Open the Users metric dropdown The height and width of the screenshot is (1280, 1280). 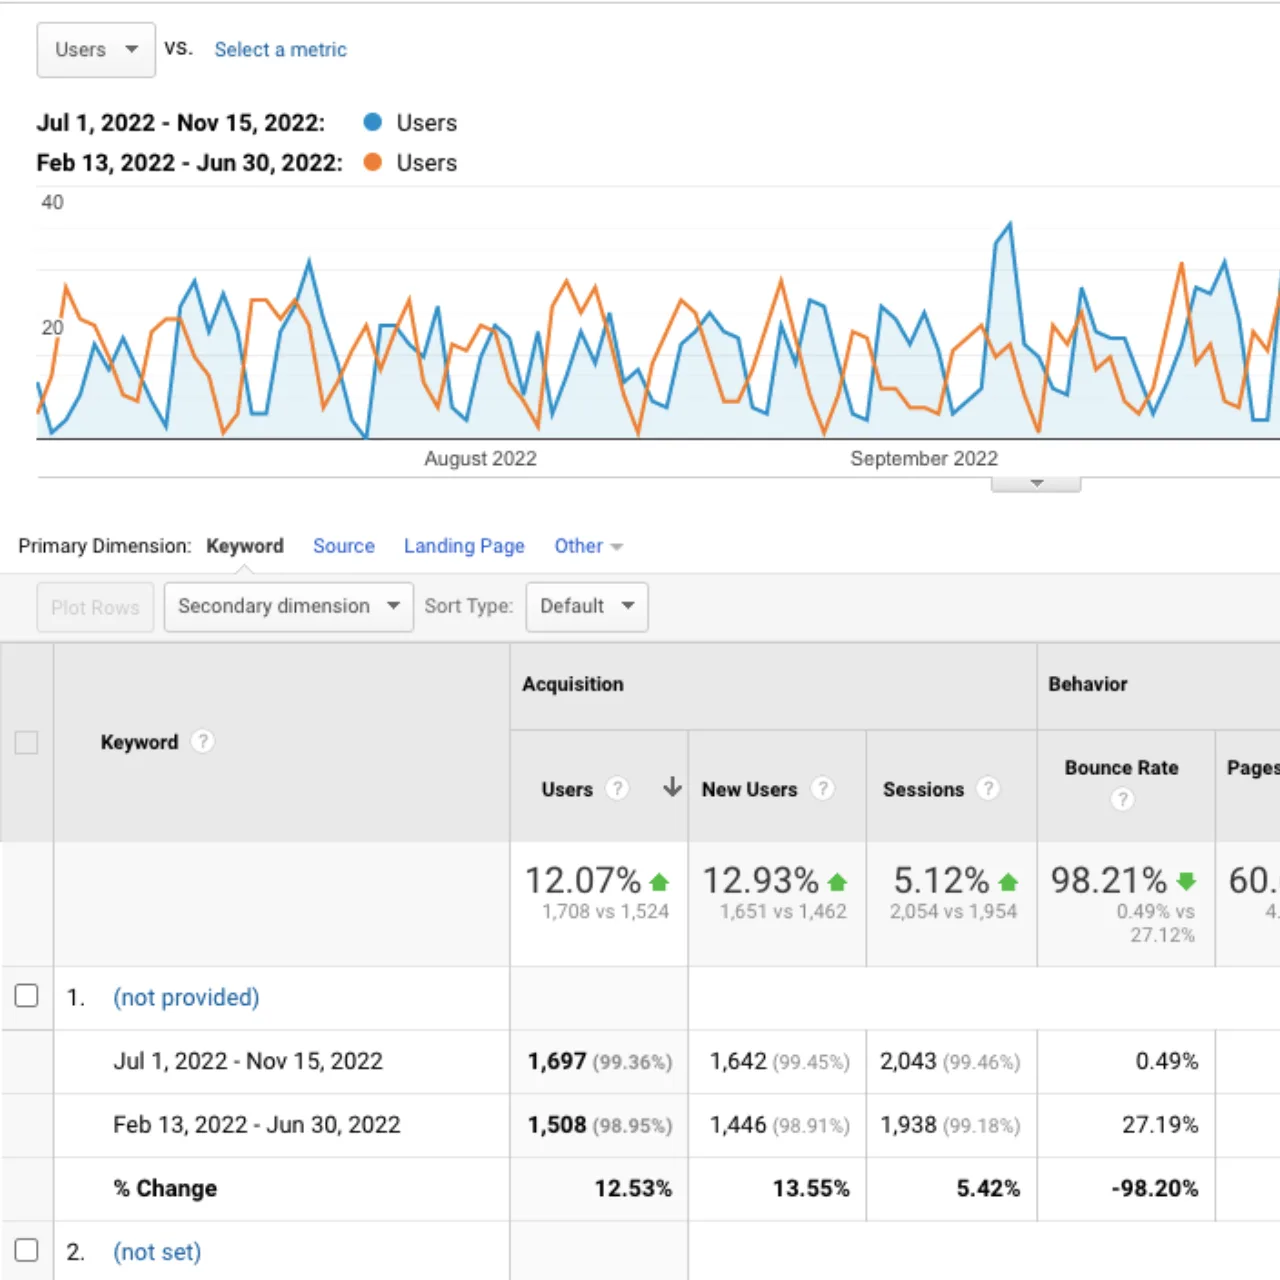pos(96,50)
